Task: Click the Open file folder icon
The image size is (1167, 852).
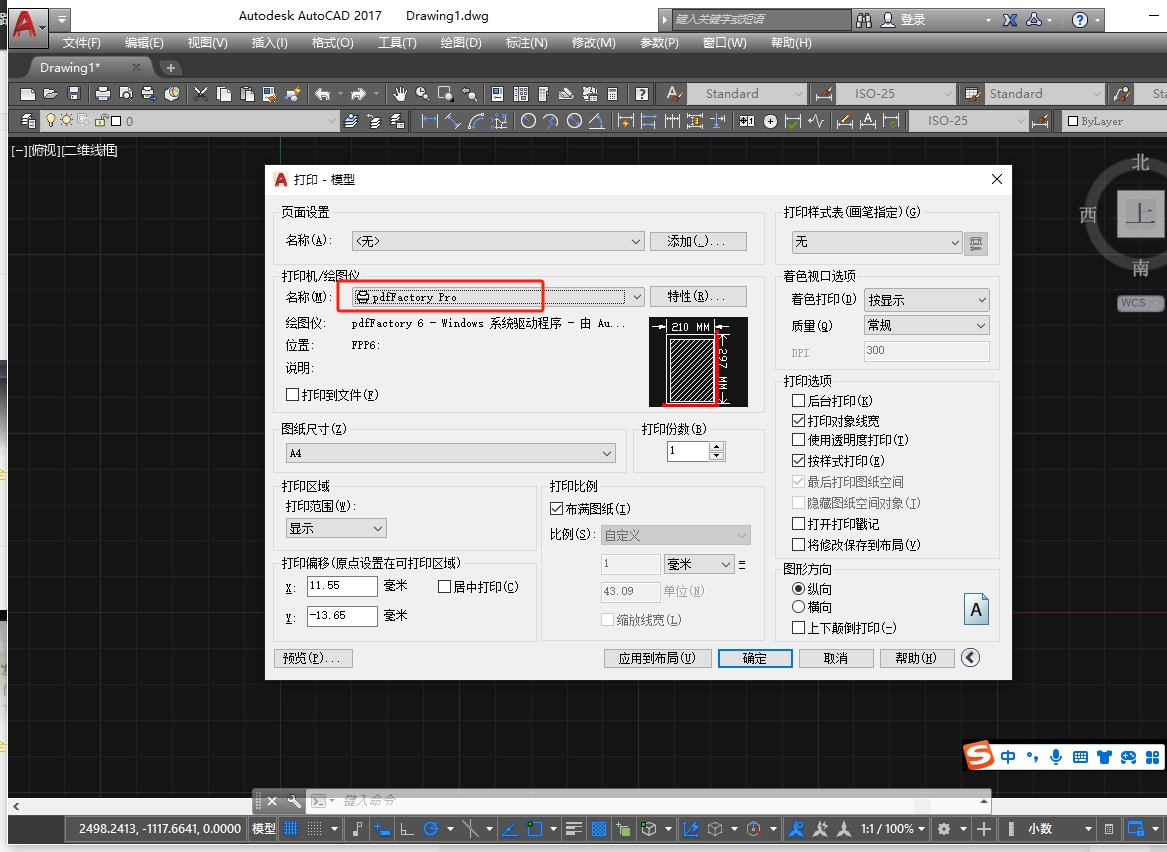Action: pyautogui.click(x=51, y=94)
